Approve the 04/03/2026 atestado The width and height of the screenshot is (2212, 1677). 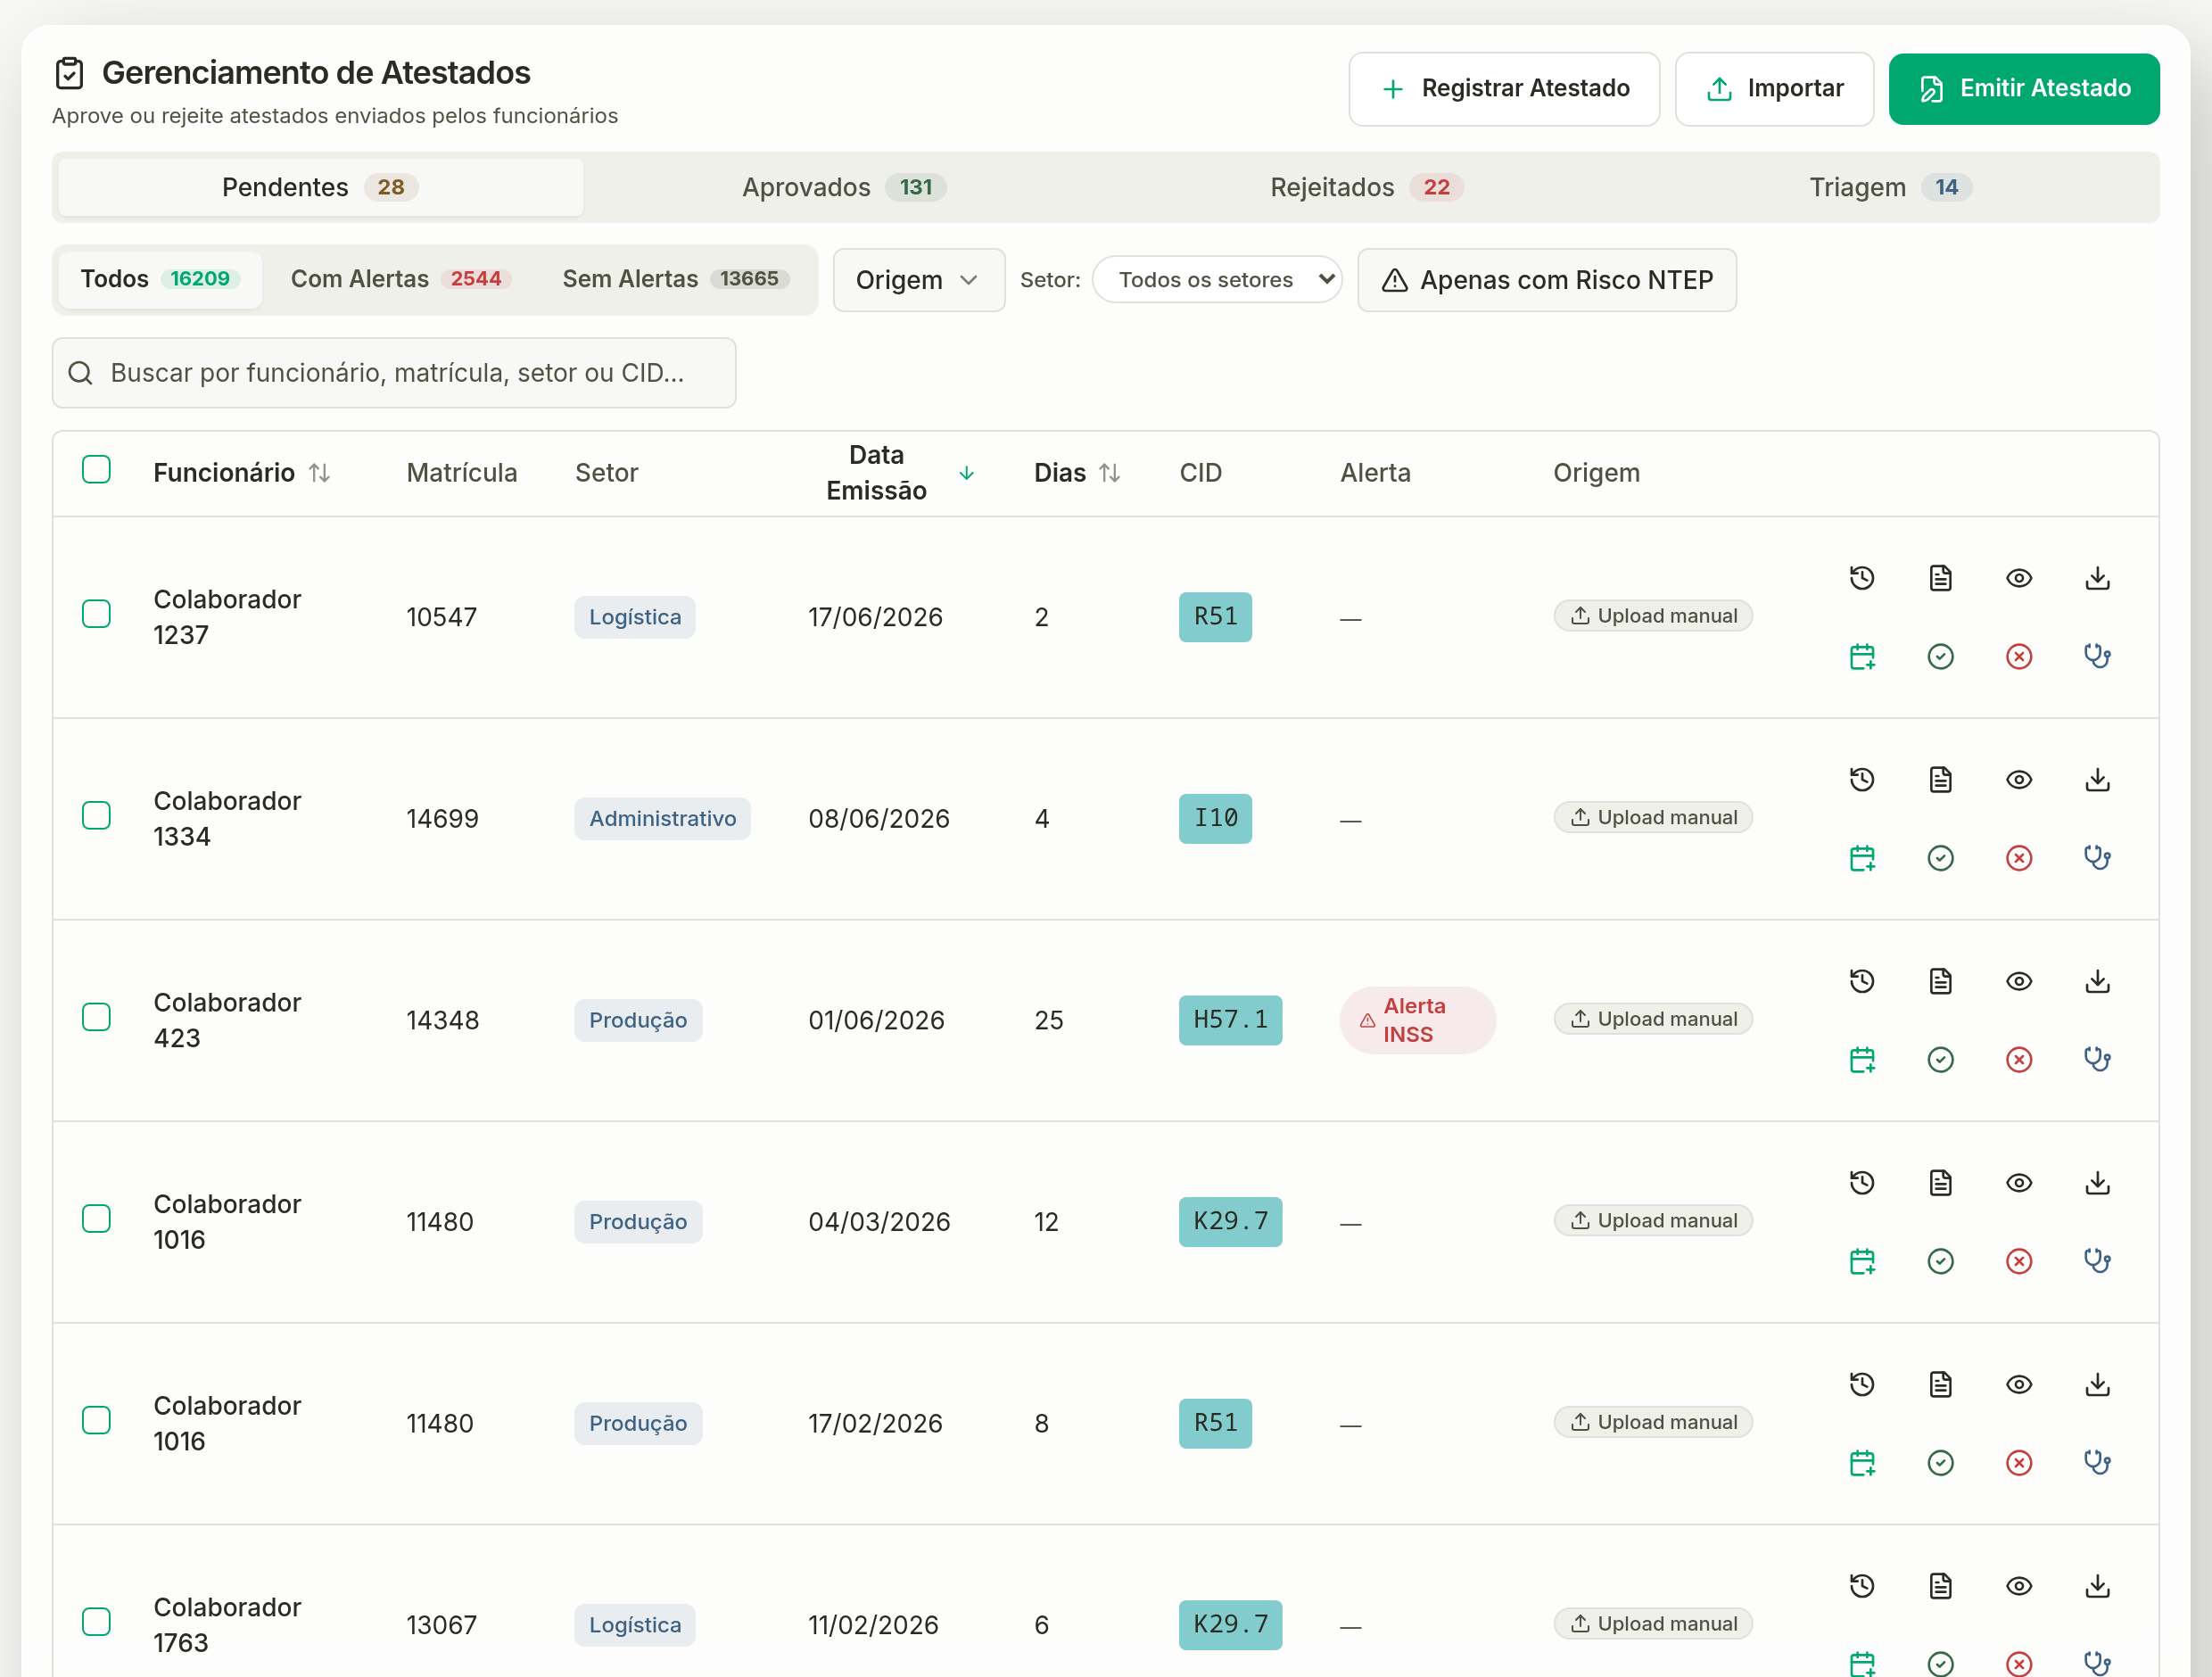click(1940, 1262)
